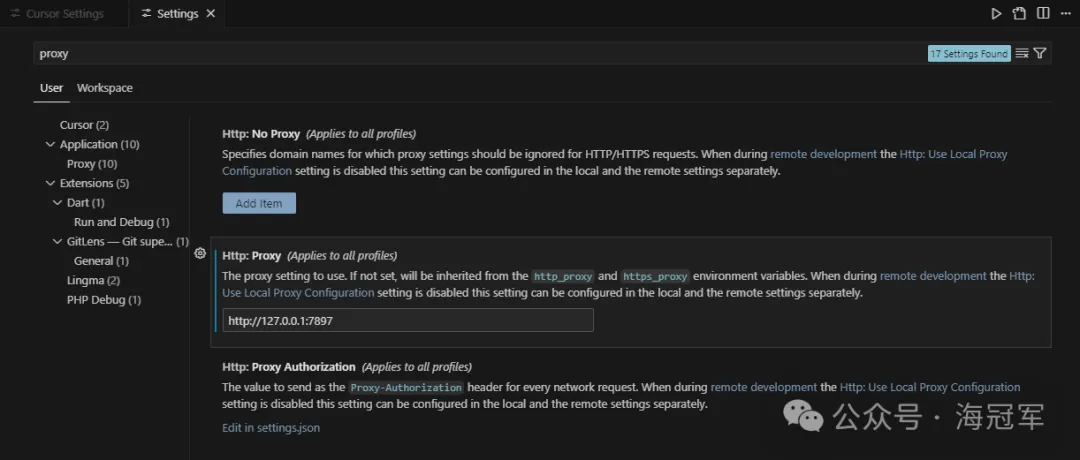Click the proxy search box

point(480,54)
